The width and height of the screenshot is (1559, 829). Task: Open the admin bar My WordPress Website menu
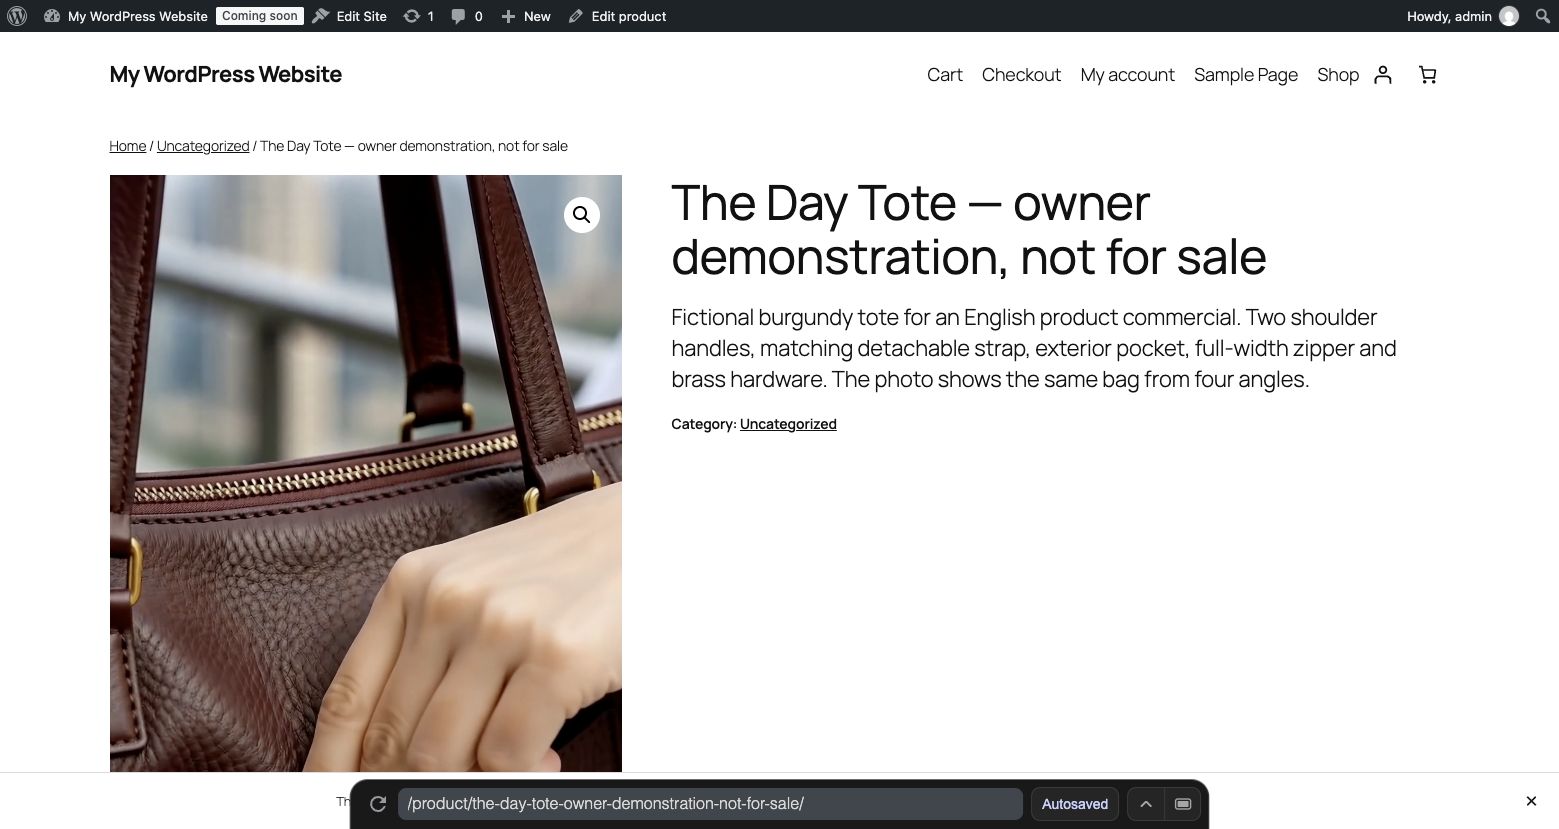[126, 16]
